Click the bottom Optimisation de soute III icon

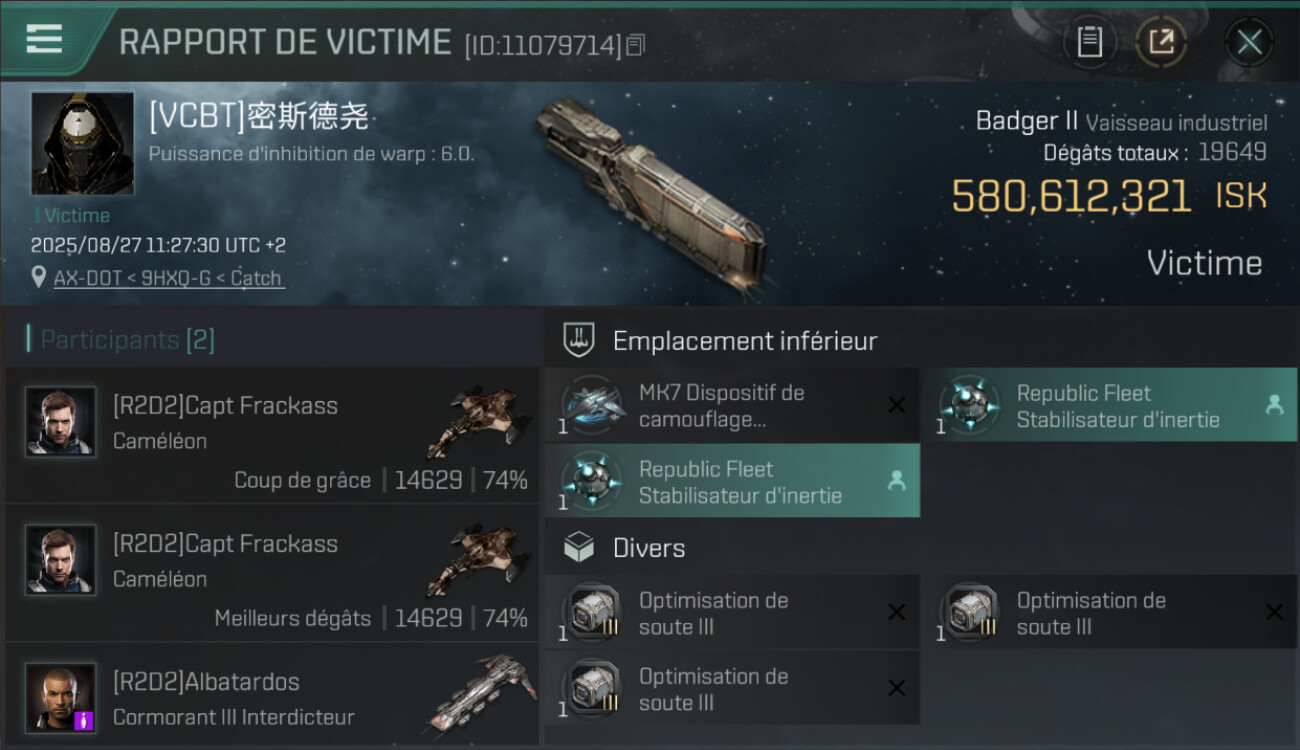coord(593,688)
